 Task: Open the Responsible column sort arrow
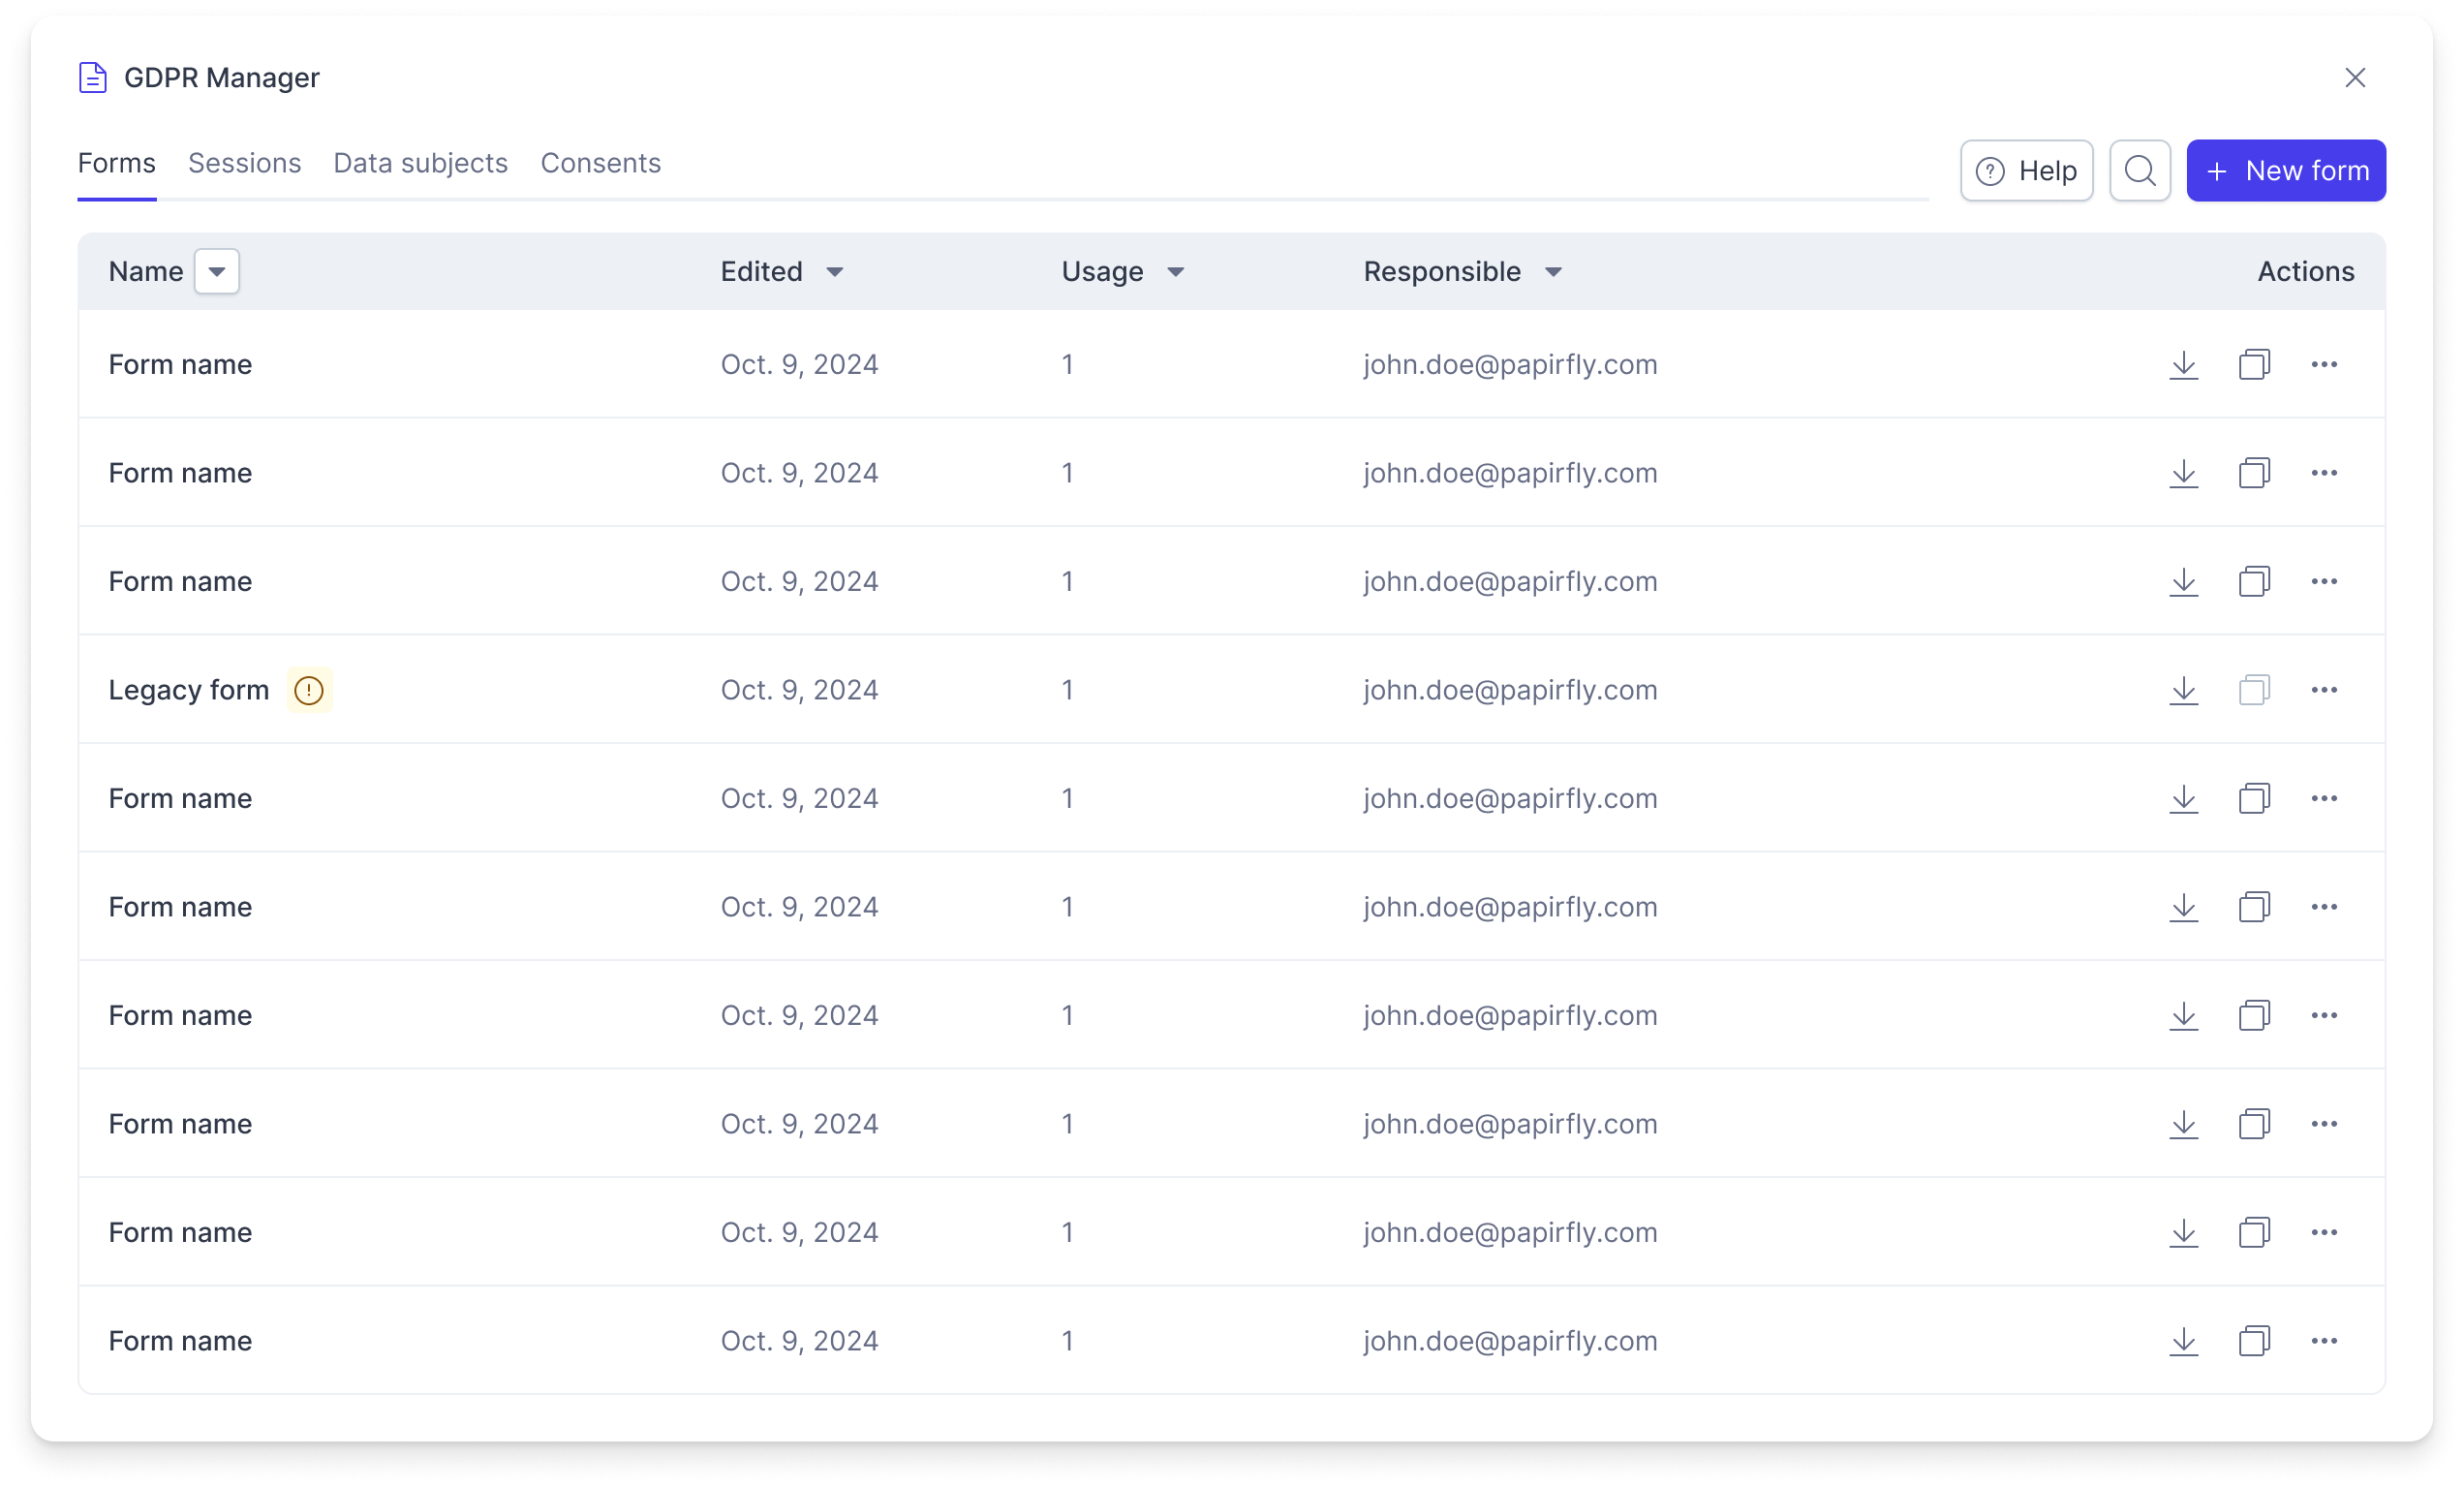(1553, 272)
